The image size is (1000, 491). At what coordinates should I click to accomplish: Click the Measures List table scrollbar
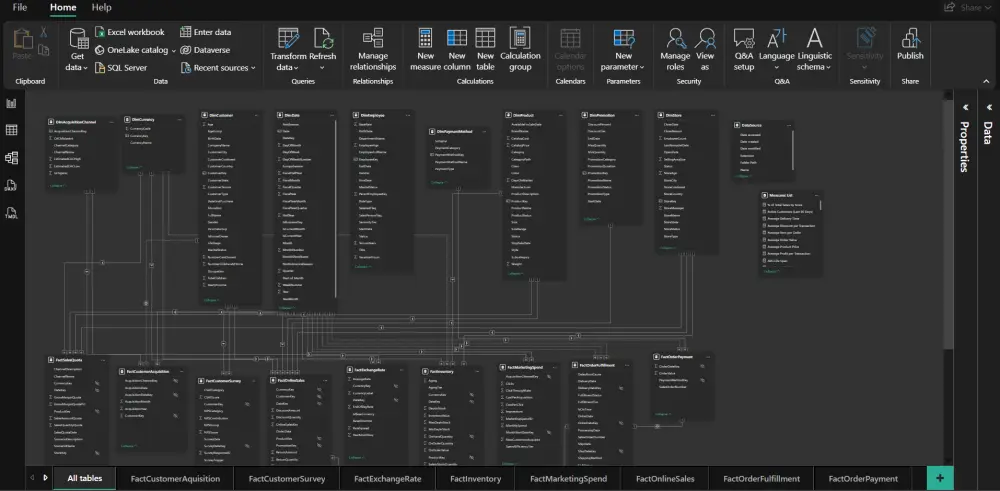pos(821,205)
